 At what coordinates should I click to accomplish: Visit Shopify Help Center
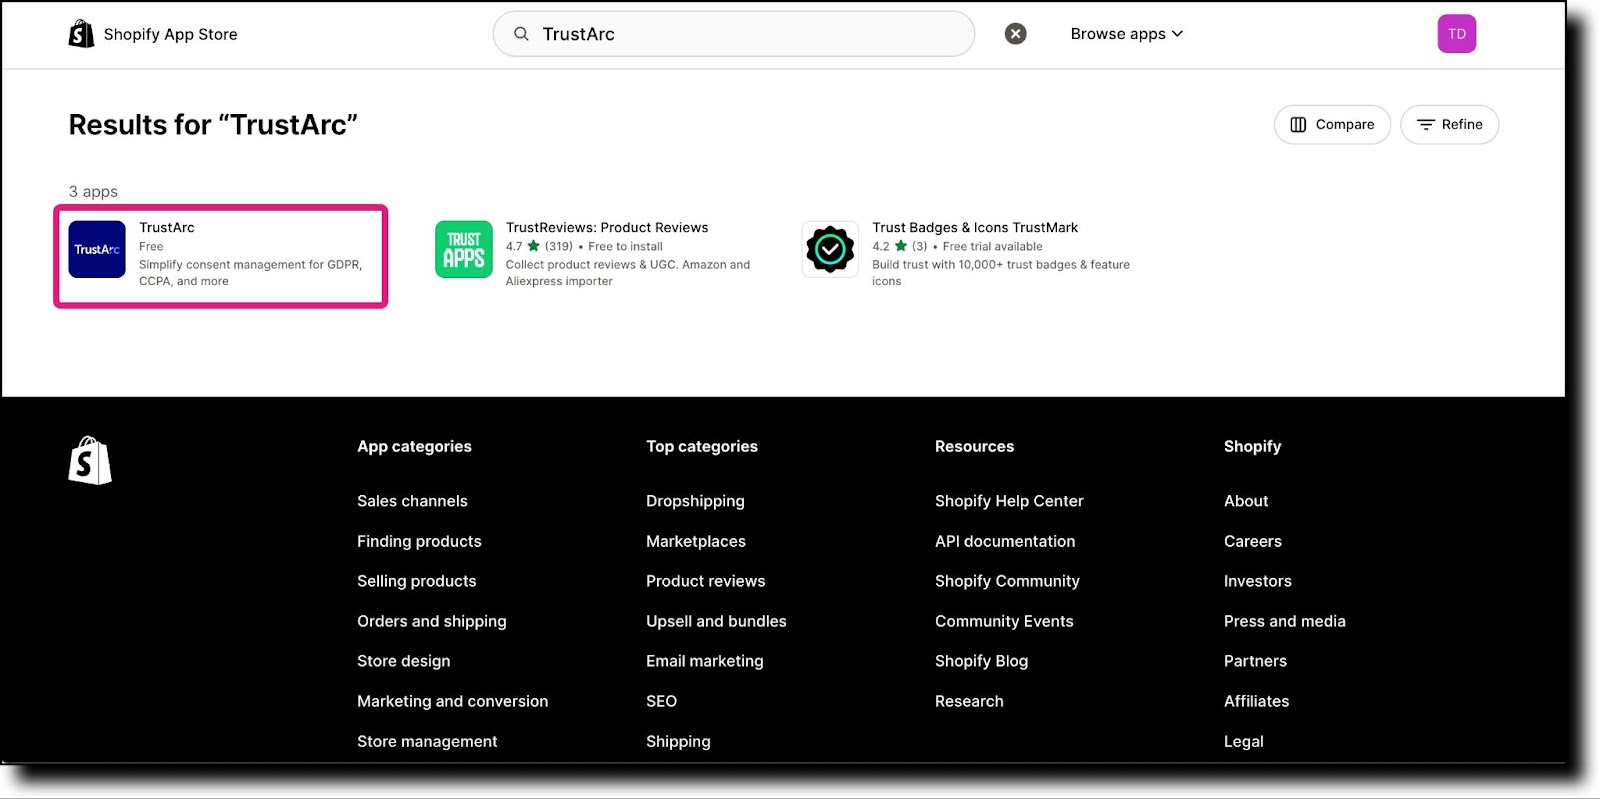[1009, 501]
